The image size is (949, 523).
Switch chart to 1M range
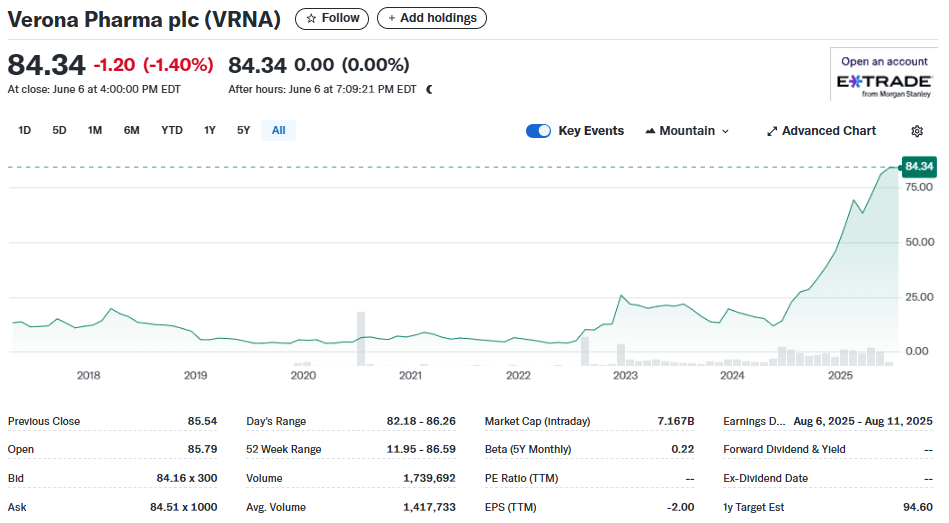[x=95, y=130]
